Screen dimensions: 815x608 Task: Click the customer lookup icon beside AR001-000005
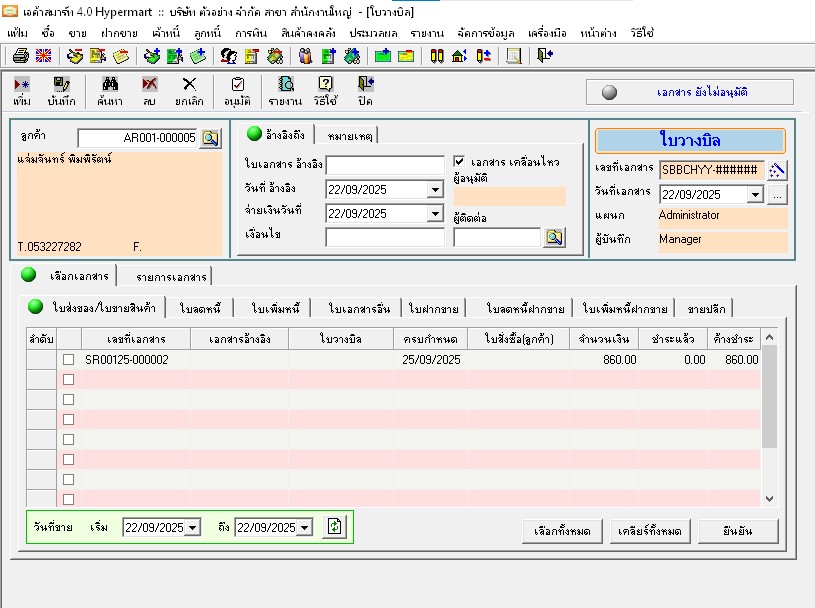210,138
